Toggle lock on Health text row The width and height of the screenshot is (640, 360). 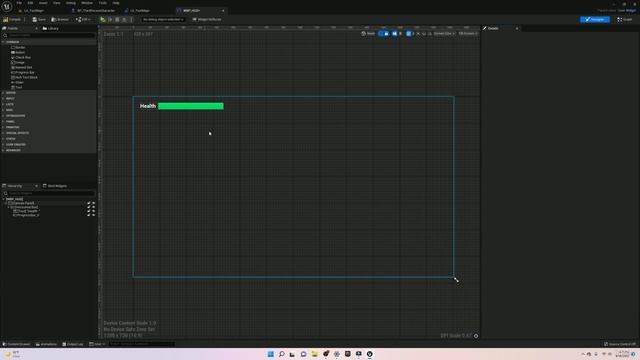point(89,211)
